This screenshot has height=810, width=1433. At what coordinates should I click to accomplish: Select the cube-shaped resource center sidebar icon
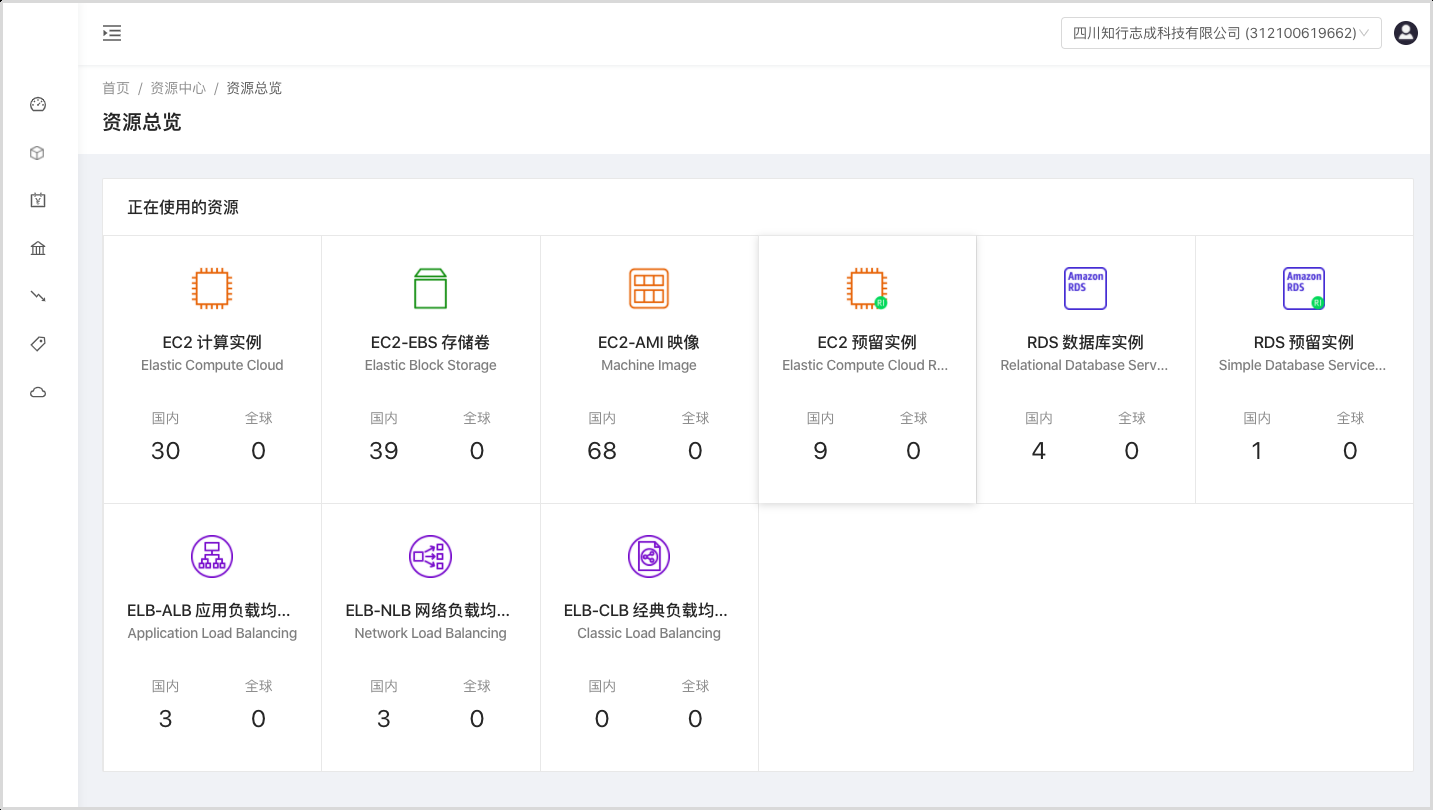point(37,152)
